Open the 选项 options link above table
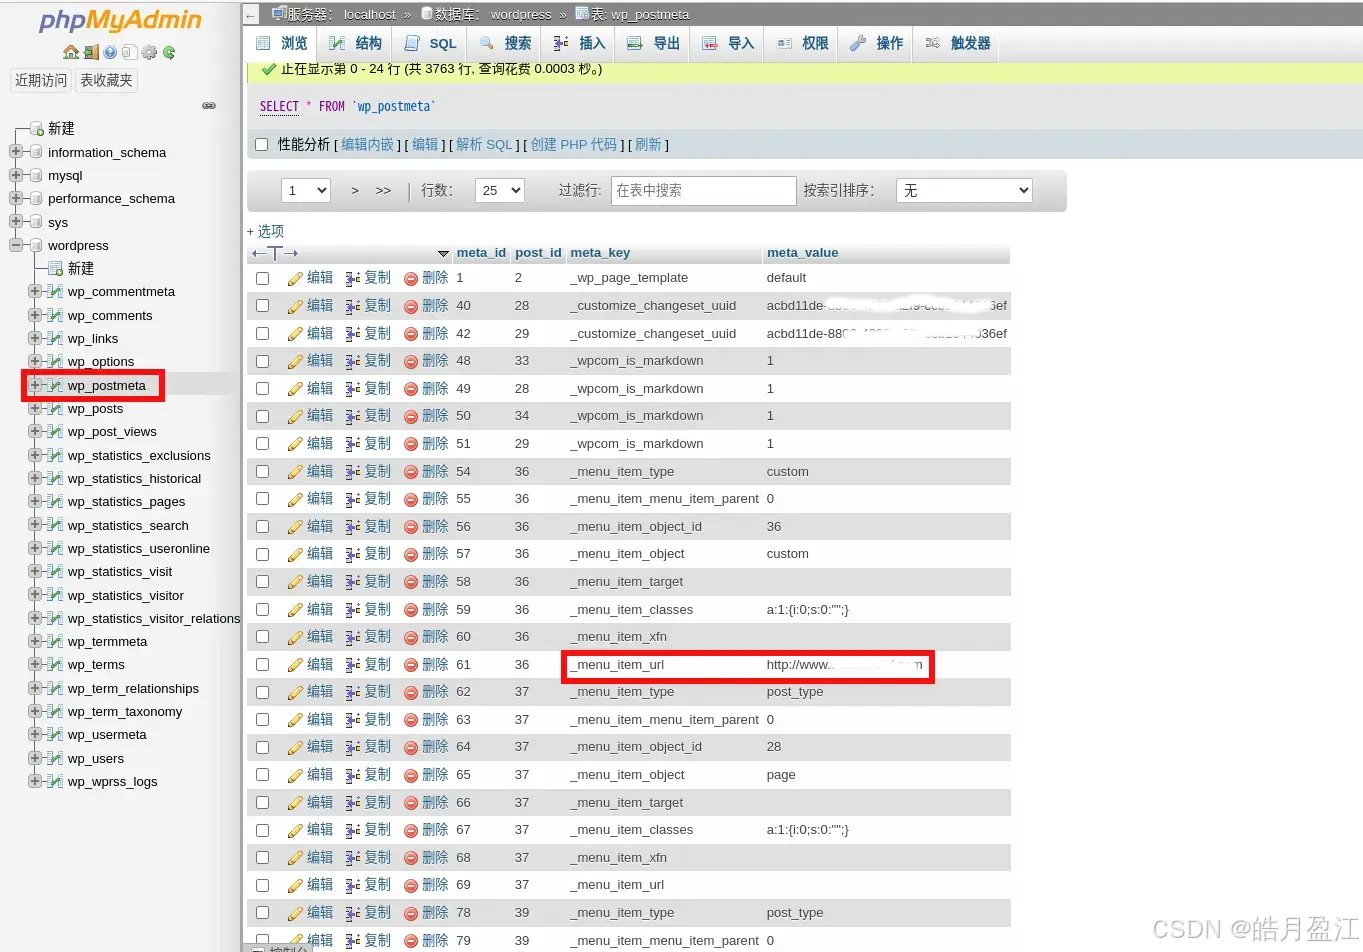The width and height of the screenshot is (1363, 952). pos(266,231)
